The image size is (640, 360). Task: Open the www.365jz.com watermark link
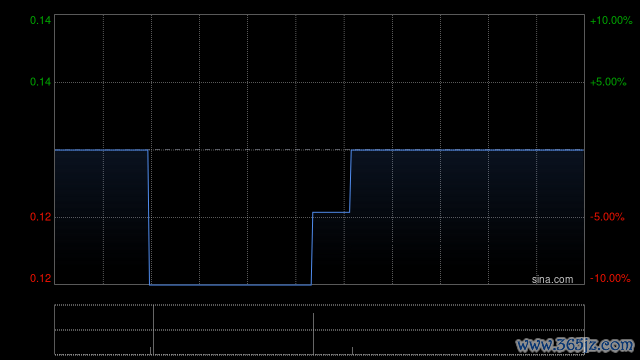[x=575, y=345]
